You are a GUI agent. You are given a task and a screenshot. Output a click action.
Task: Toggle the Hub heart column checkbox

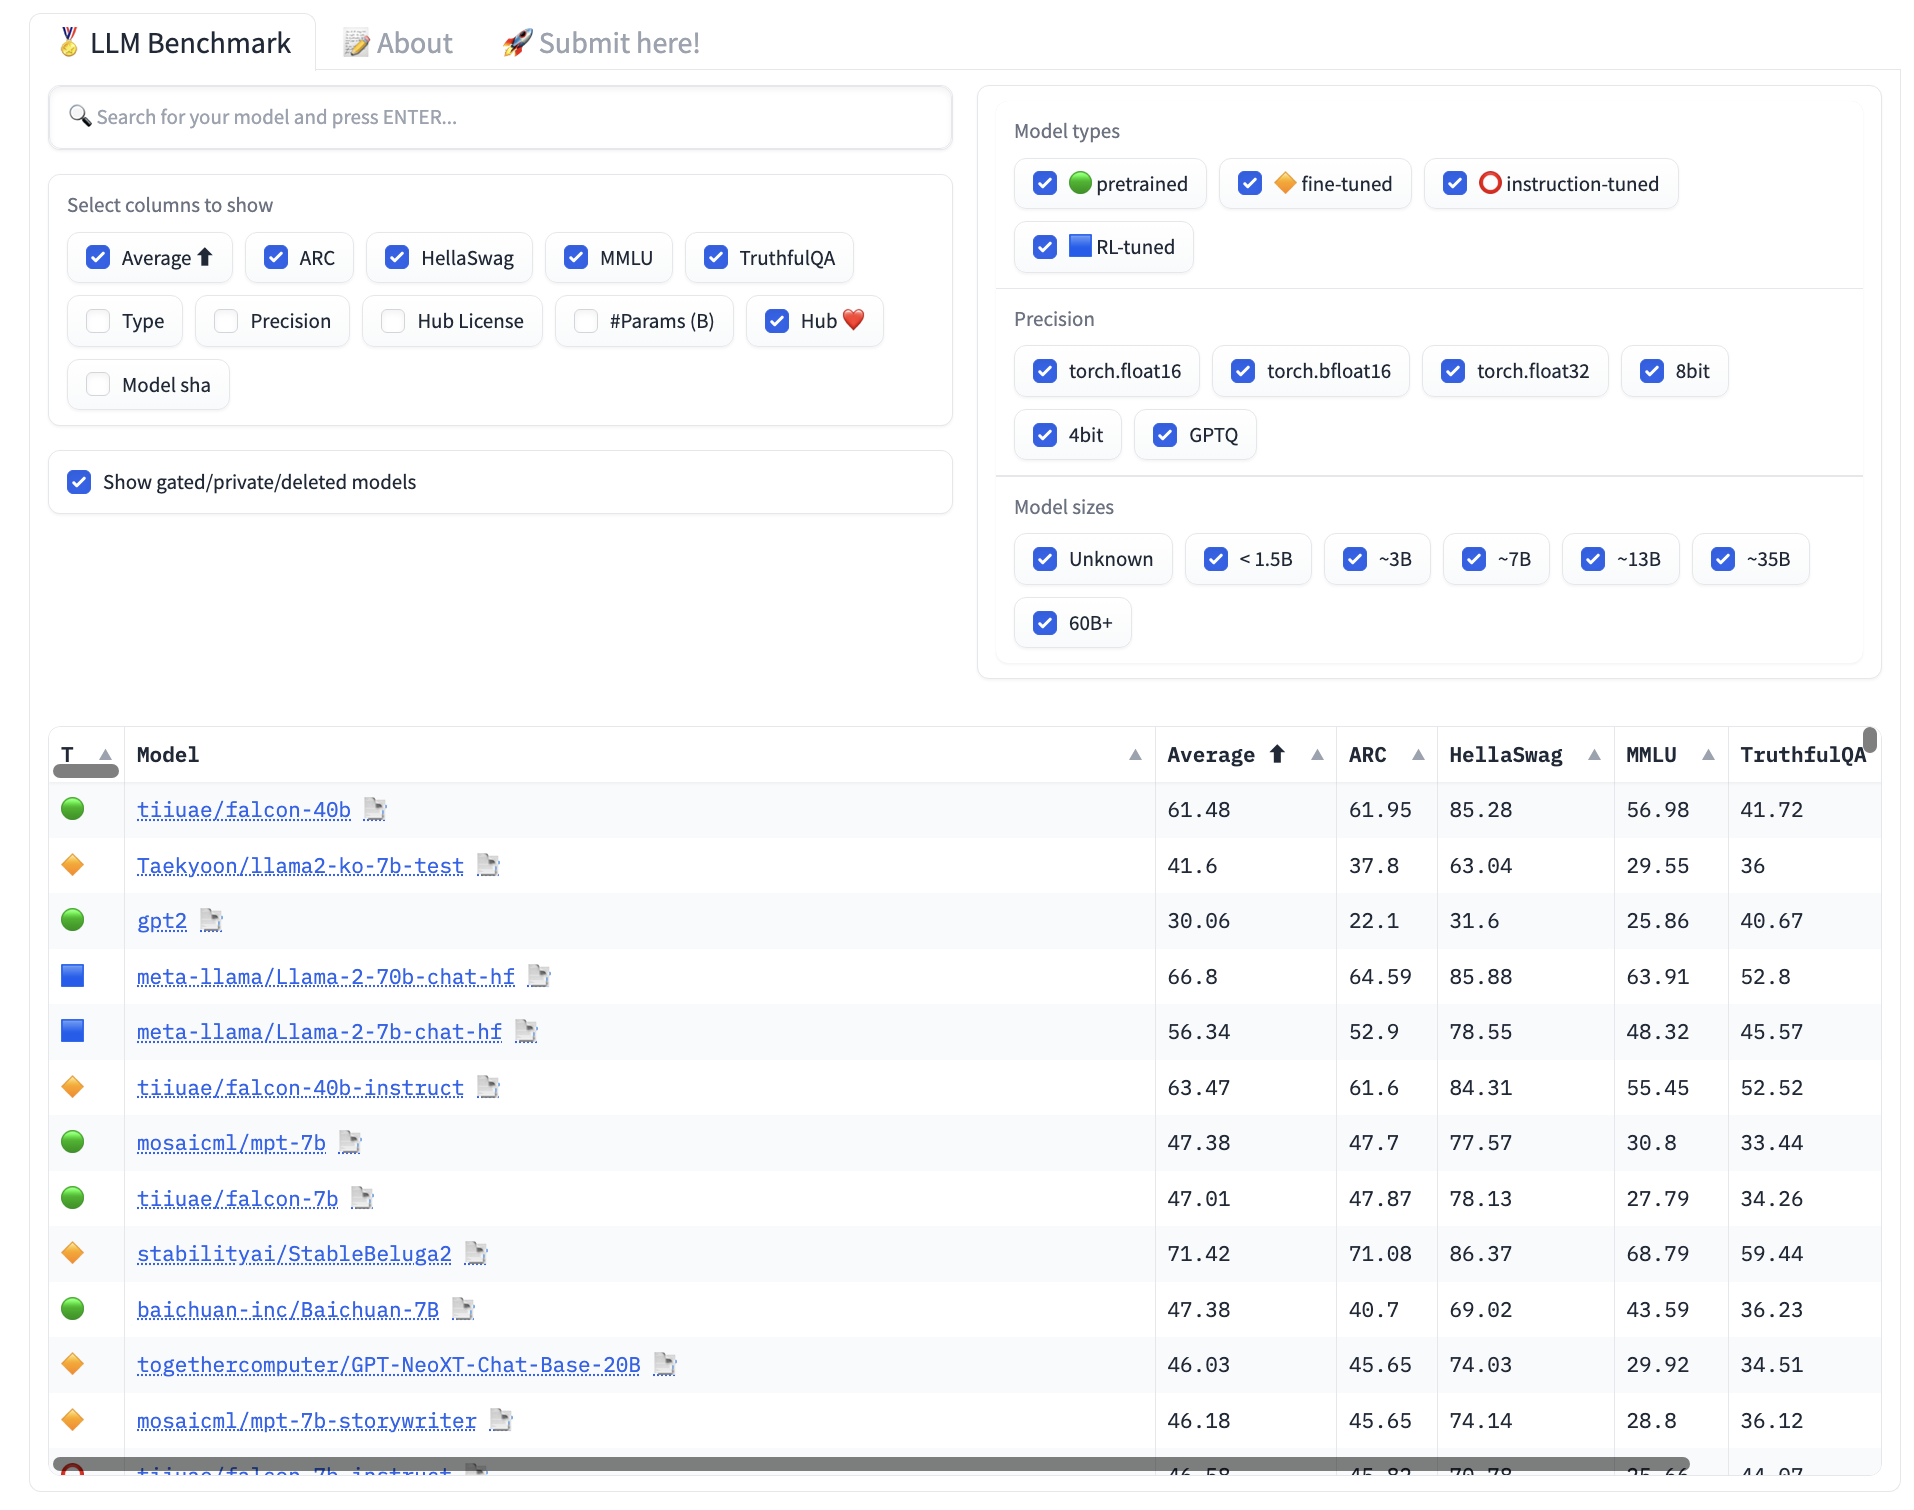pyautogui.click(x=777, y=321)
